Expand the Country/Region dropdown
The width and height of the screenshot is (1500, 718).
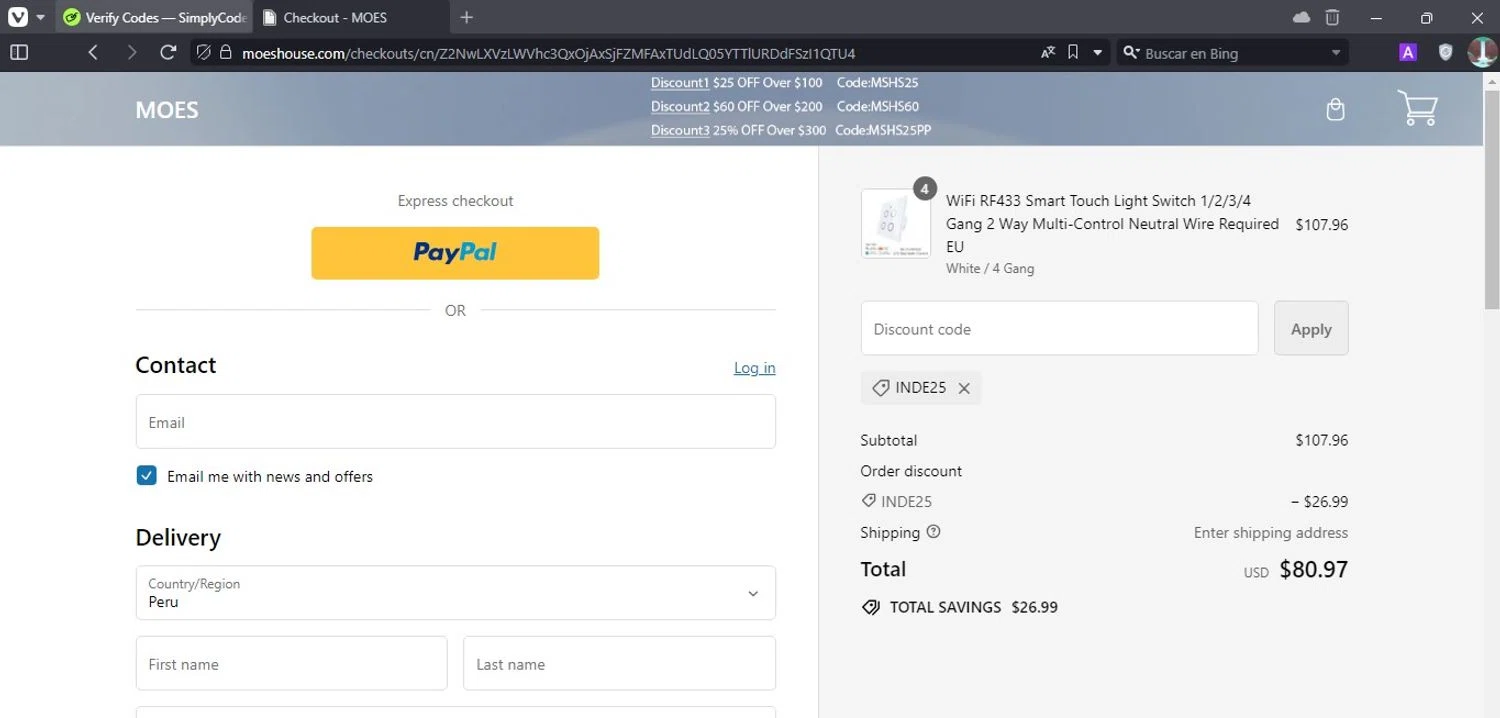point(455,593)
